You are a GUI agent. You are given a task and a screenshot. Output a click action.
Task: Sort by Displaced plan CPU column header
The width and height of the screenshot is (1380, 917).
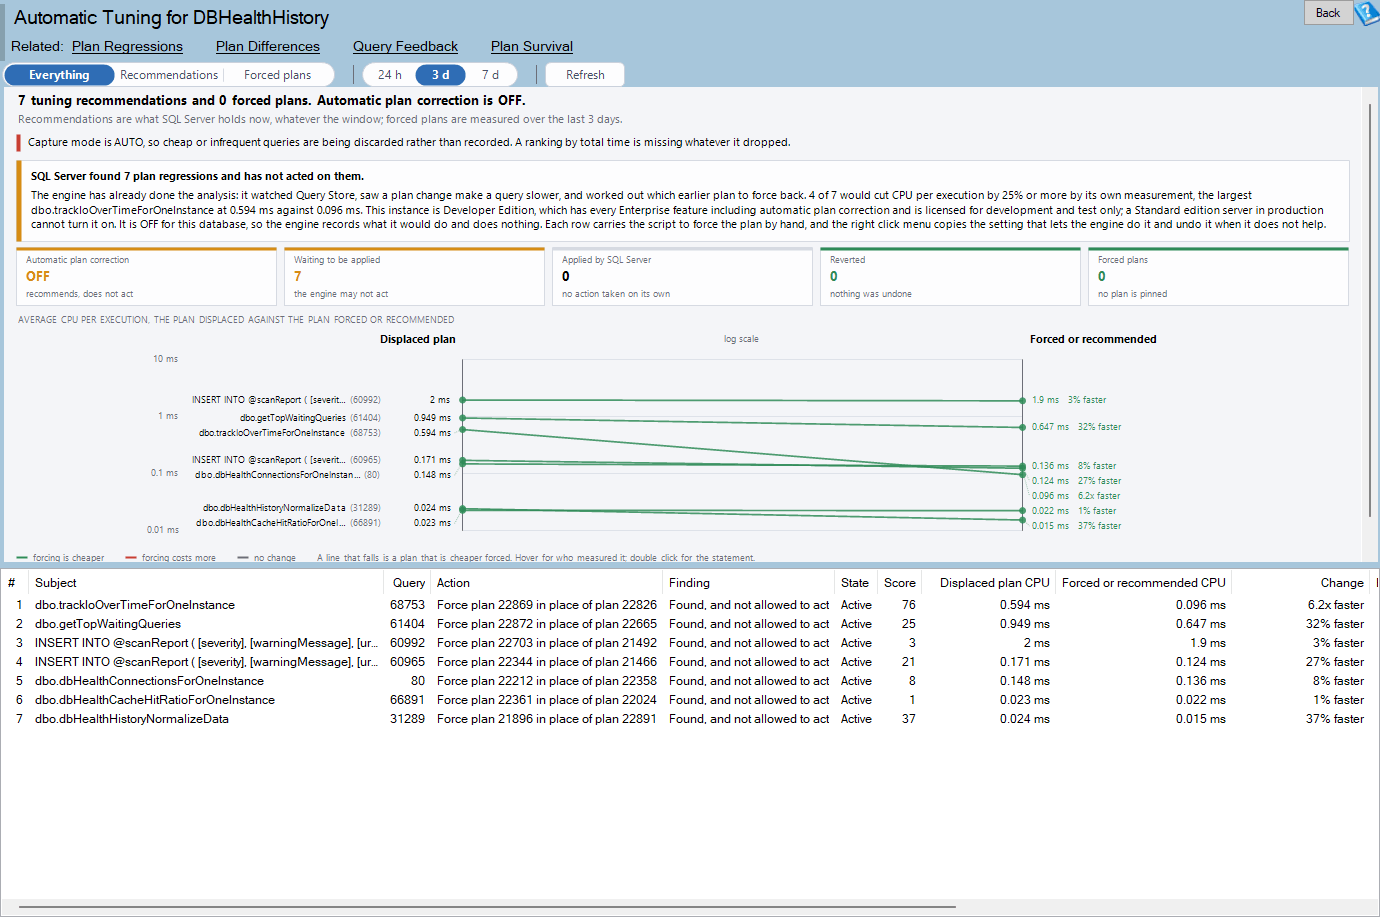click(x=989, y=583)
